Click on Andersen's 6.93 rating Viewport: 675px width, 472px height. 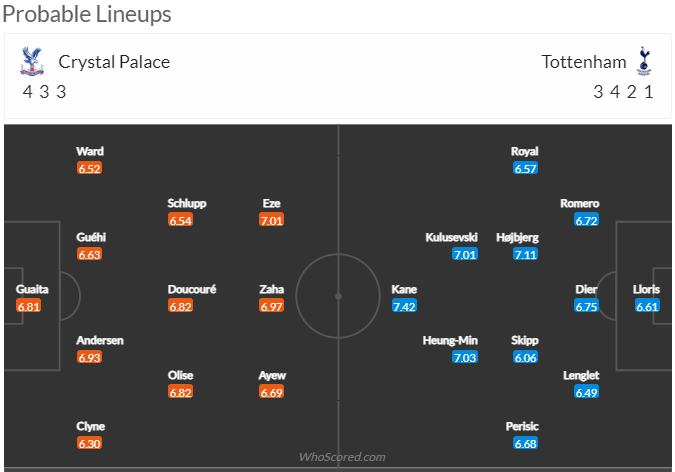(89, 357)
